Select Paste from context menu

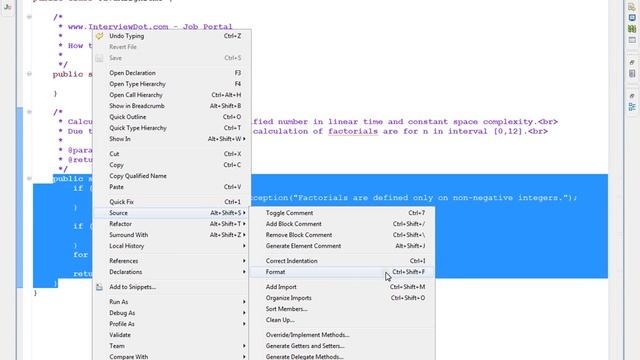171,187
